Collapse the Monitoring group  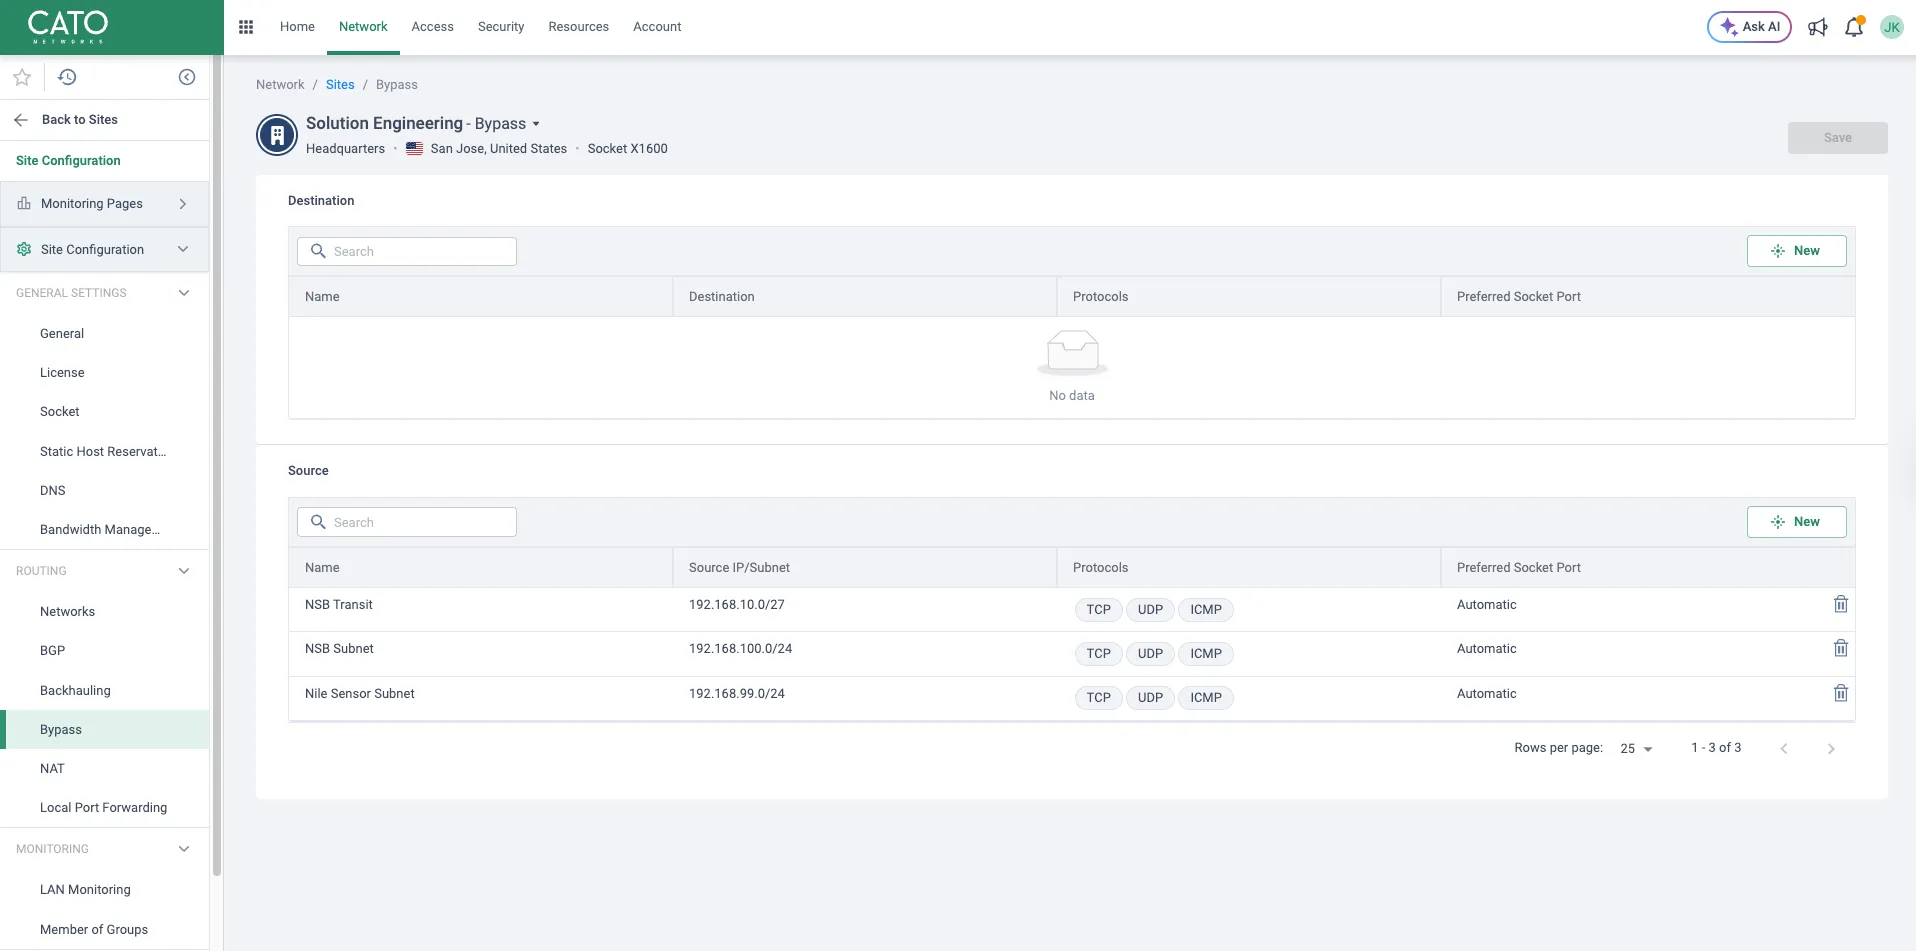tap(184, 849)
